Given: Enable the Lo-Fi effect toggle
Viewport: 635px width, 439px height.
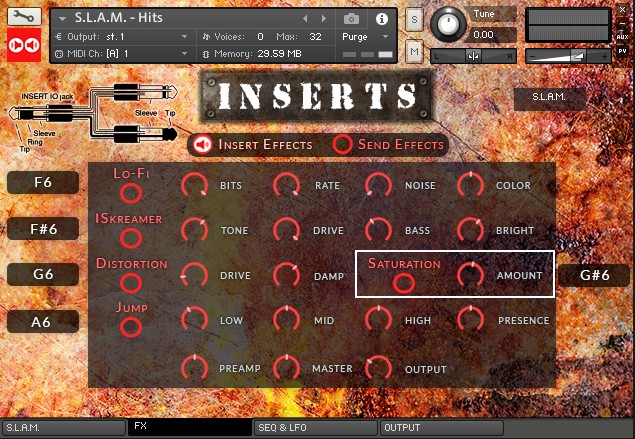Looking at the screenshot, I should pyautogui.click(x=131, y=193).
